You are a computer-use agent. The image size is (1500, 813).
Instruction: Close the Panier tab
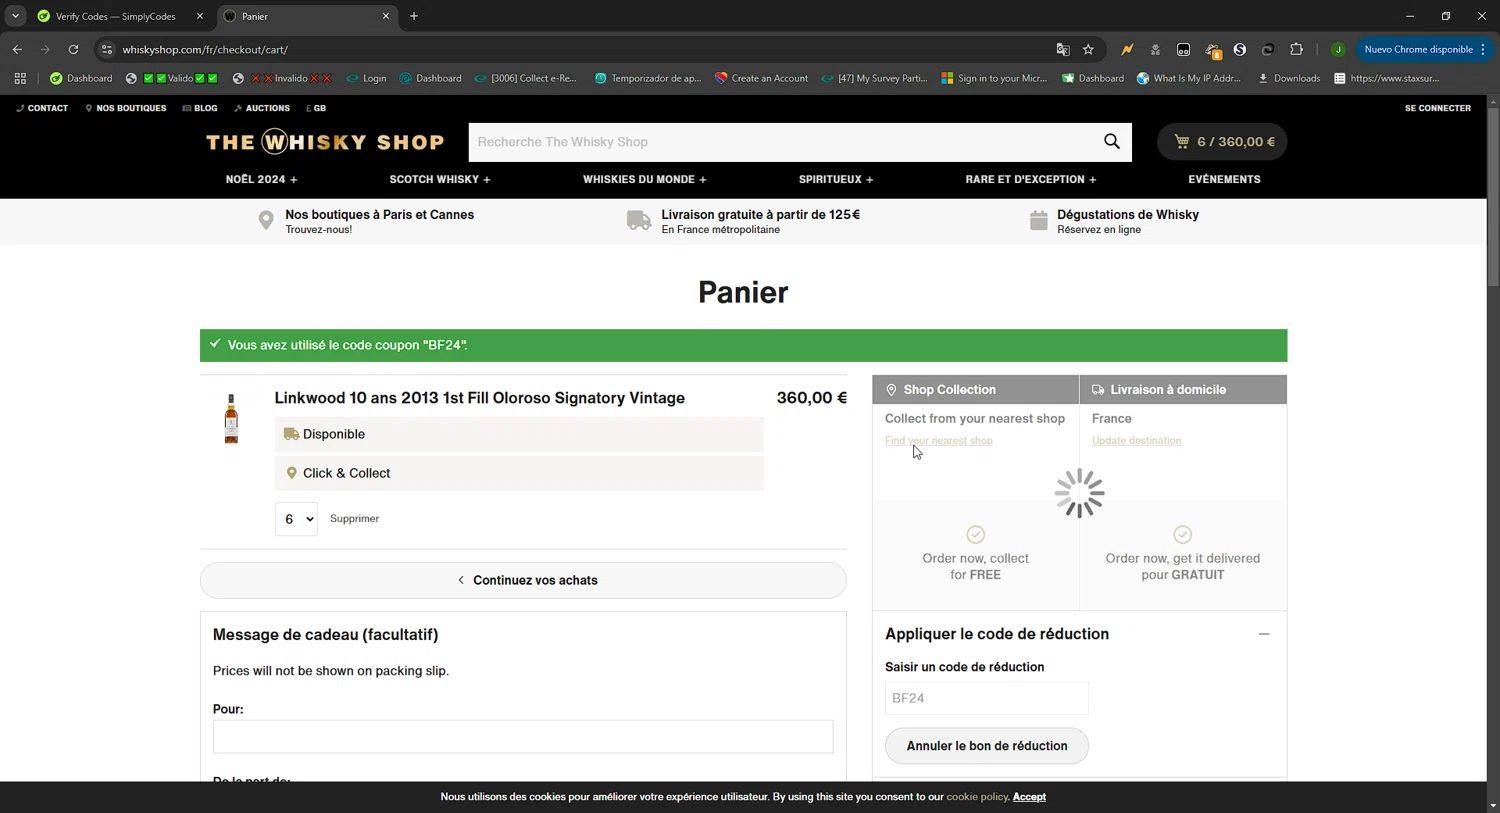click(386, 16)
